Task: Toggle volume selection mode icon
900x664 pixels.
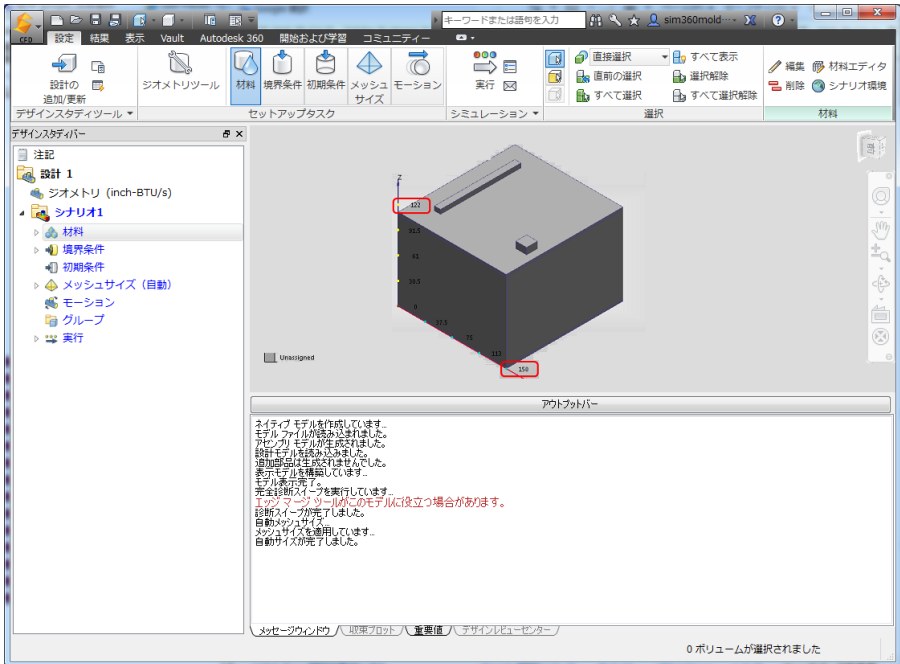Action: click(554, 59)
